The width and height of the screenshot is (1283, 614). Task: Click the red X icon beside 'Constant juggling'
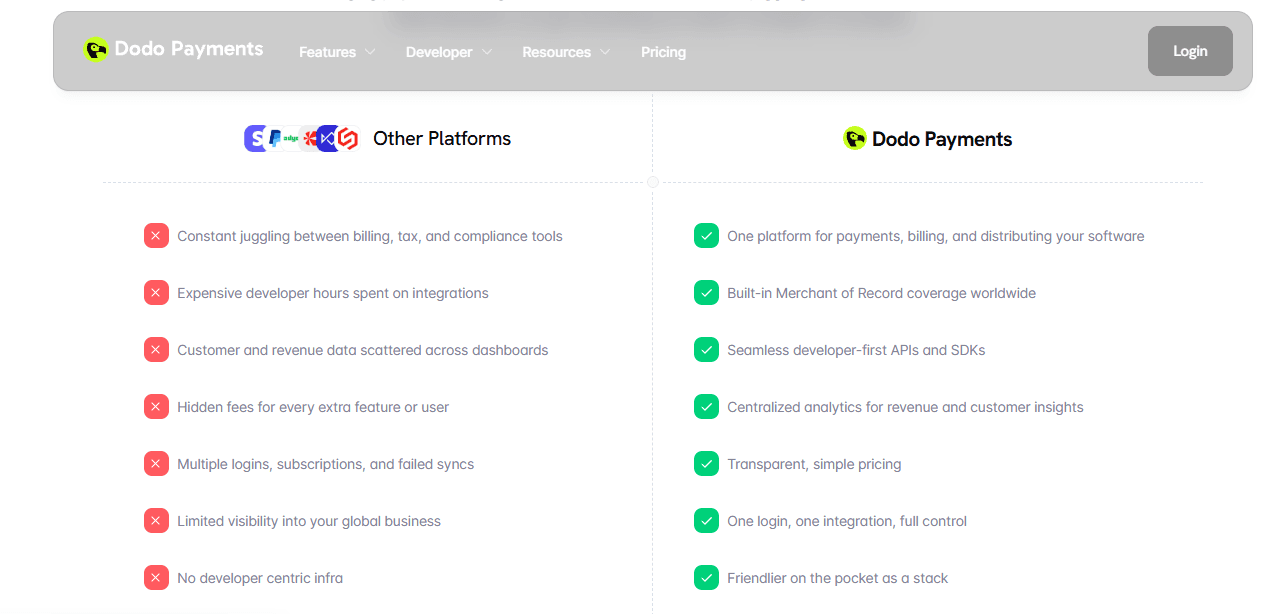(156, 236)
